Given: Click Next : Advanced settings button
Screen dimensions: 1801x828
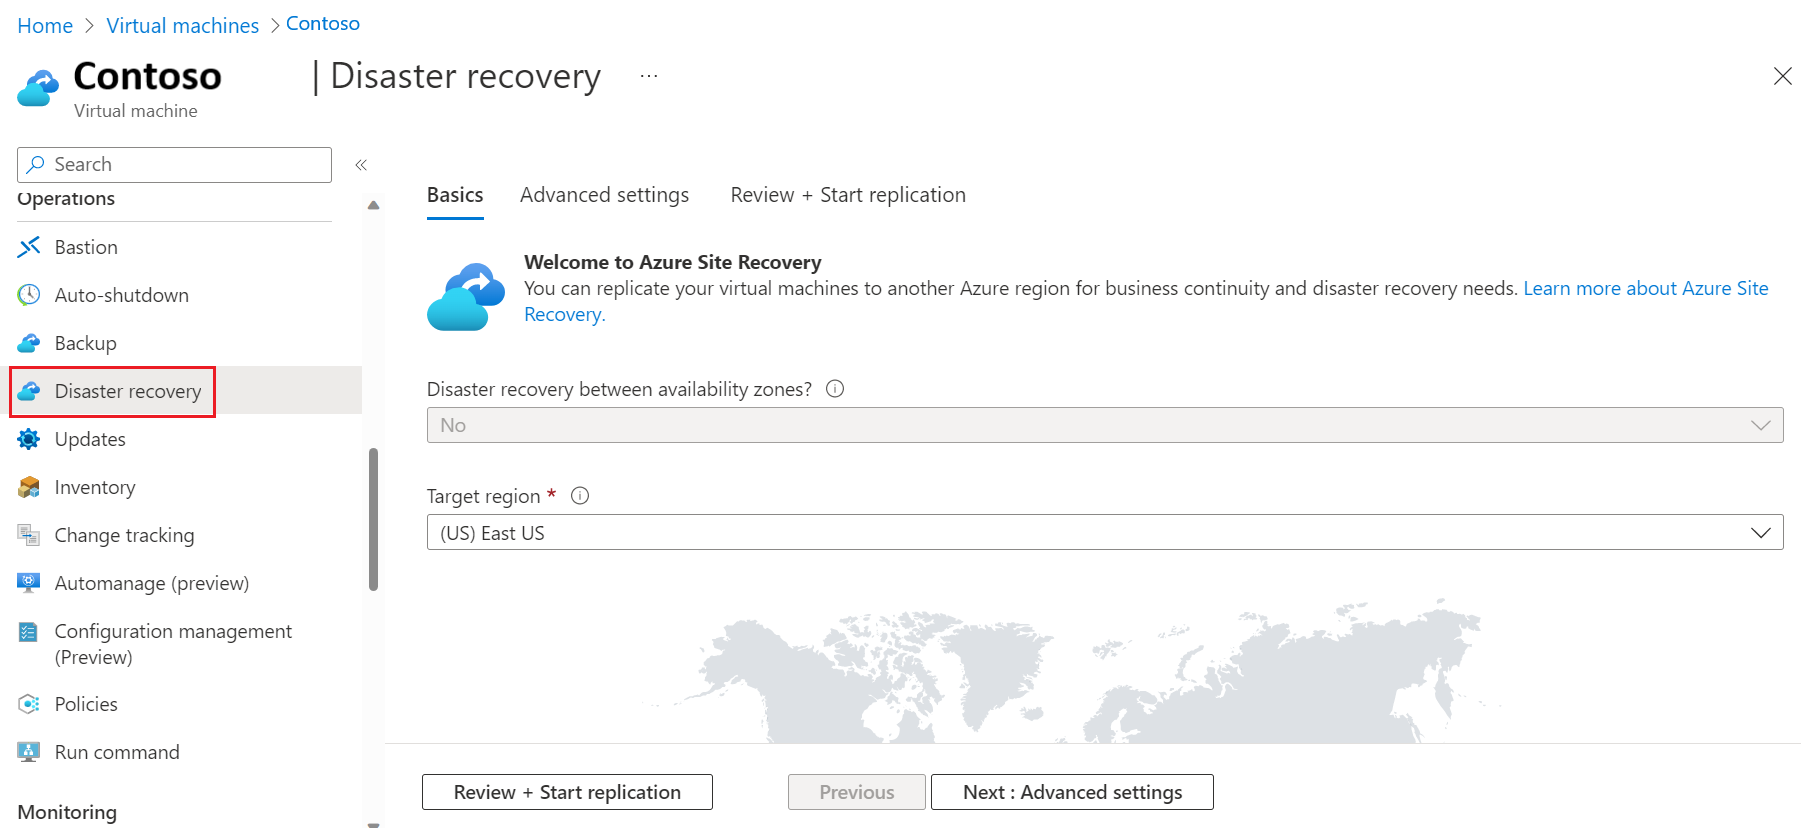Looking at the screenshot, I should 1072,792.
